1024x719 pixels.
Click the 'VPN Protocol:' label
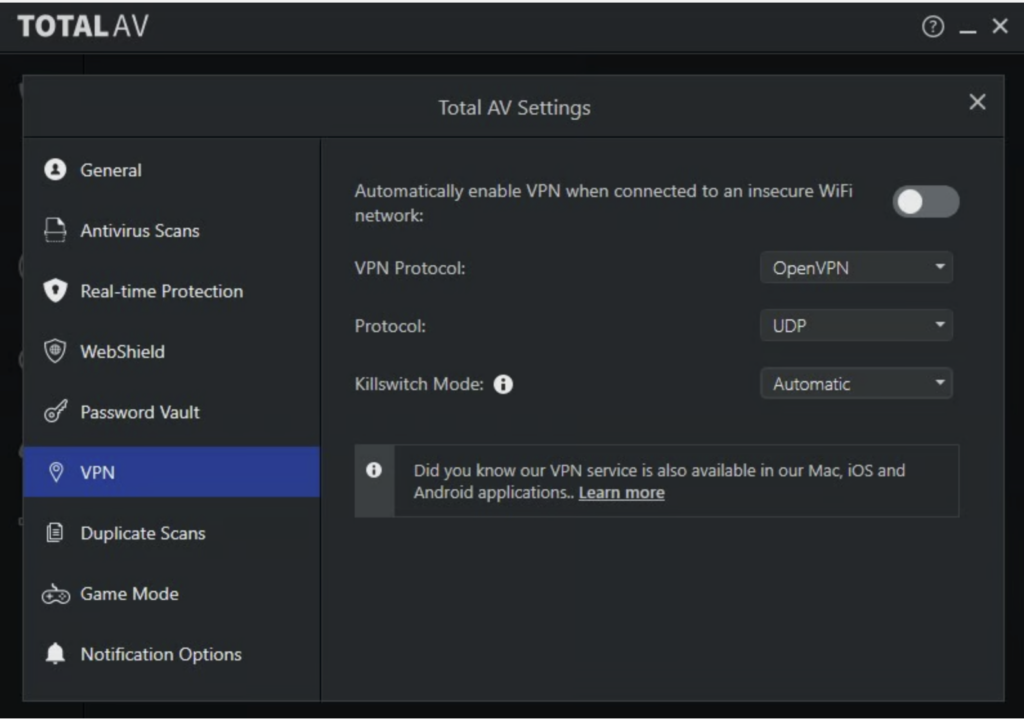(409, 268)
